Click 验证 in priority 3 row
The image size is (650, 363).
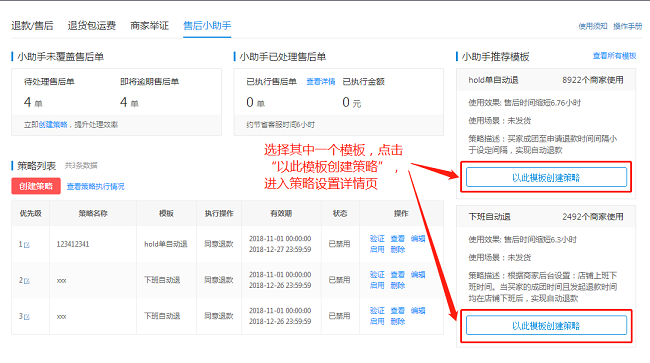tap(377, 311)
